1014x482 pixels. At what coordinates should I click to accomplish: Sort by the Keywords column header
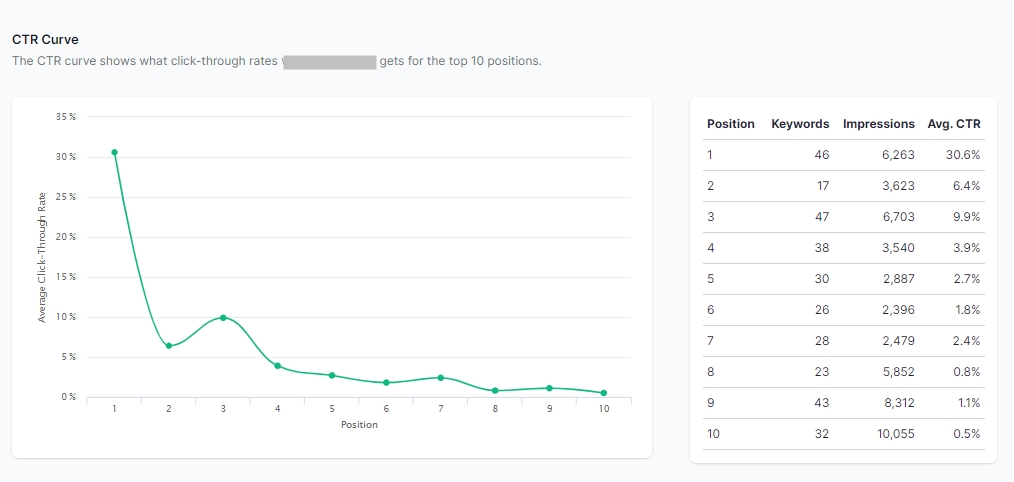(800, 124)
